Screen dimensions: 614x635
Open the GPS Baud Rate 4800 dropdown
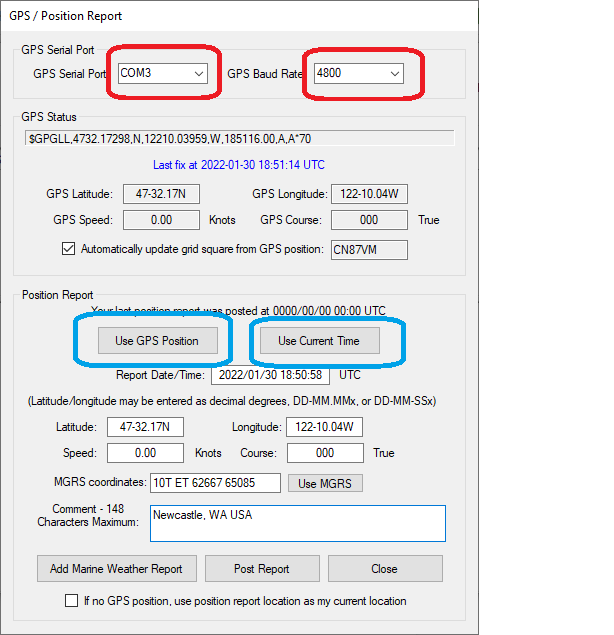coord(359,73)
